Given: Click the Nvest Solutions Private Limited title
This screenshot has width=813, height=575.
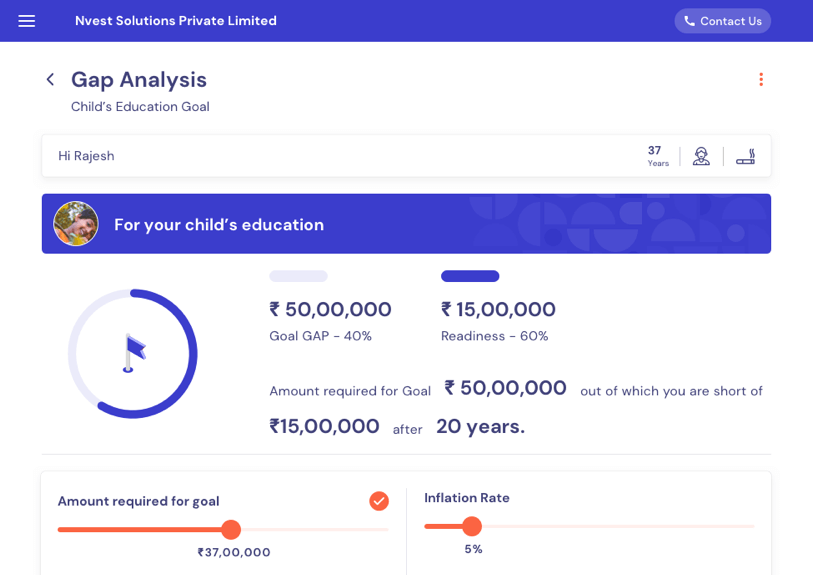Looking at the screenshot, I should click(x=176, y=21).
